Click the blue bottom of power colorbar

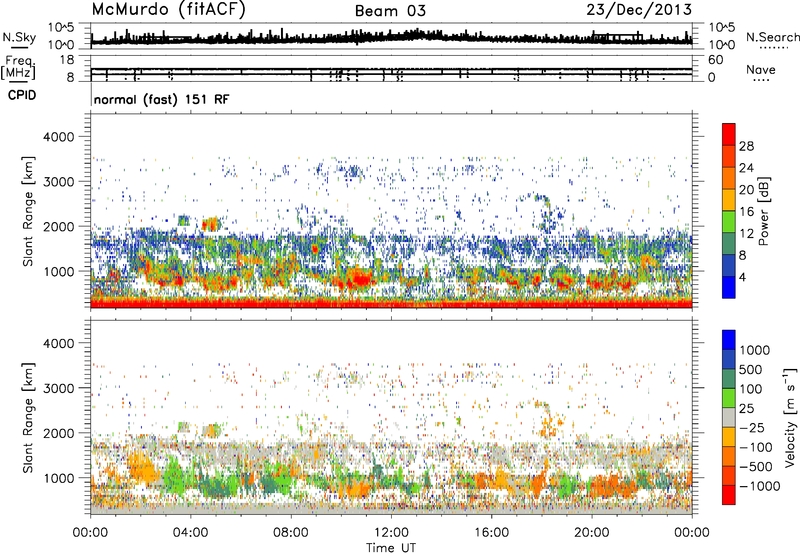coord(729,288)
